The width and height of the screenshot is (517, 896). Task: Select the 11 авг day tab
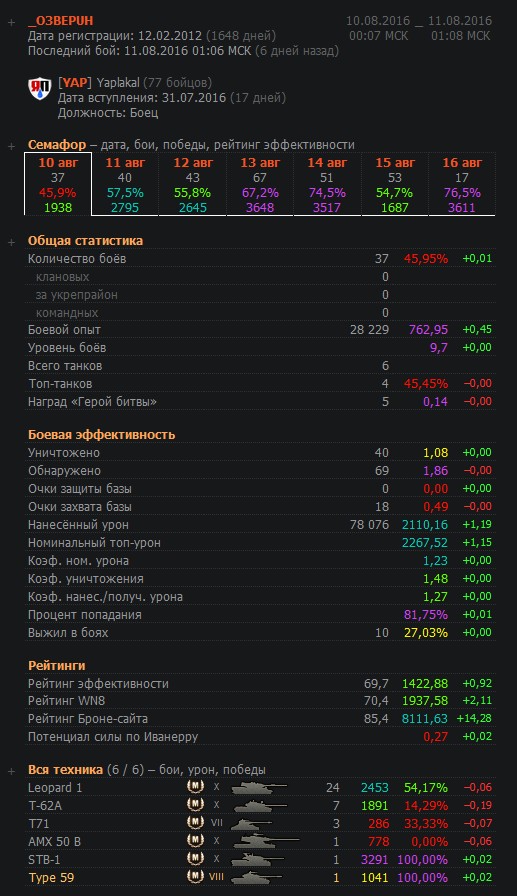coord(125,184)
